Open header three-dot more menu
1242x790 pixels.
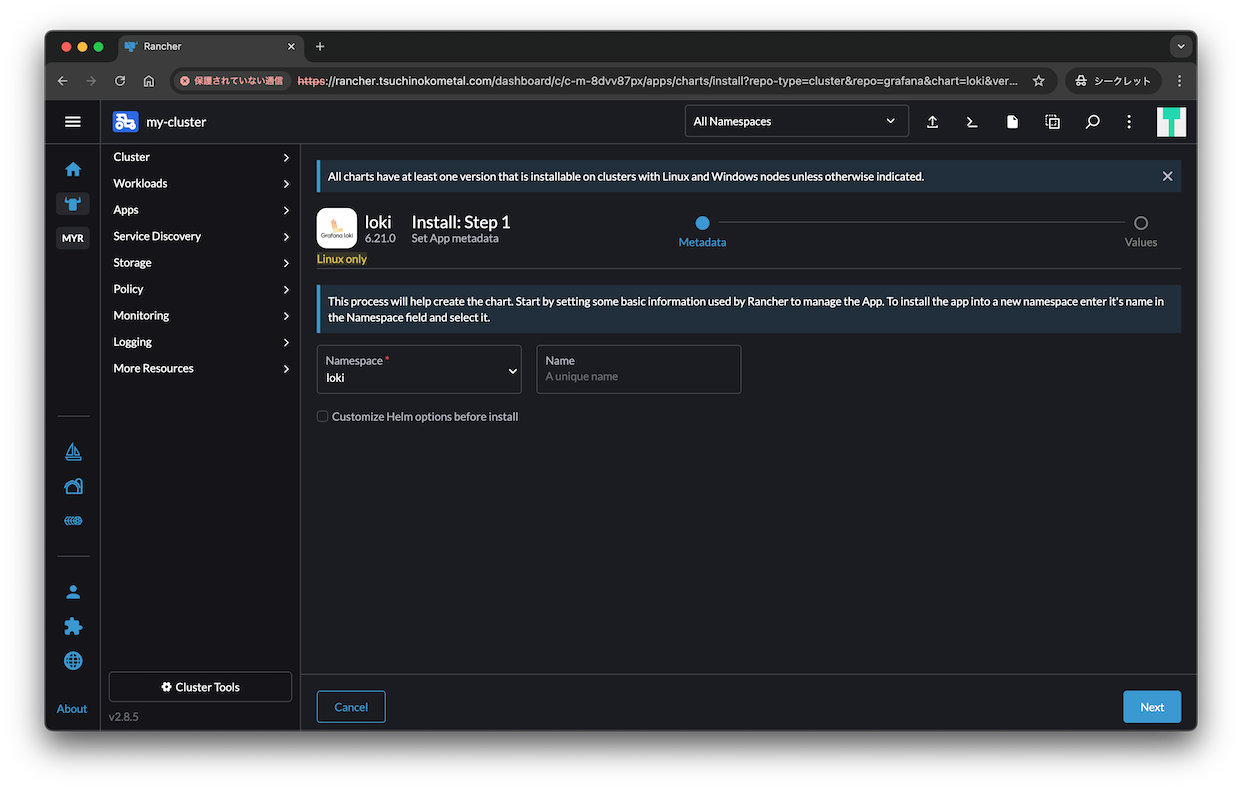click(x=1129, y=121)
